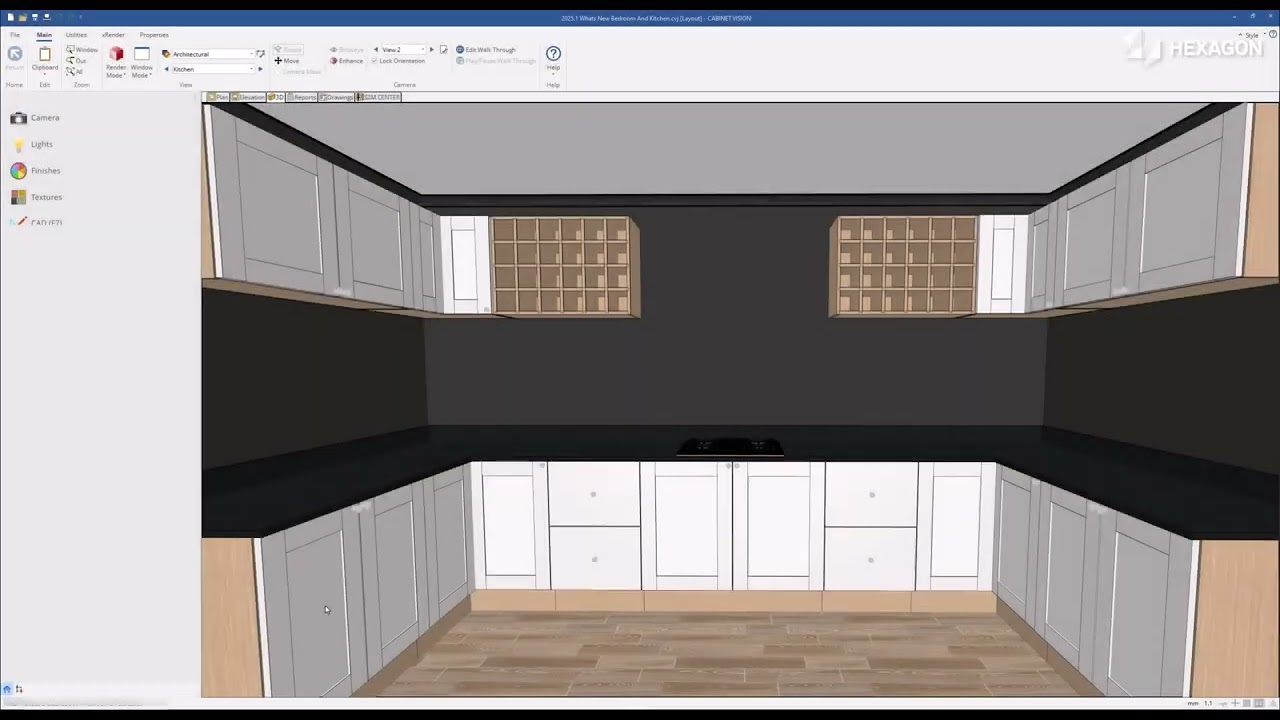Open the View 2 camera dropdown
This screenshot has width=1280, height=720.
pyautogui.click(x=403, y=49)
